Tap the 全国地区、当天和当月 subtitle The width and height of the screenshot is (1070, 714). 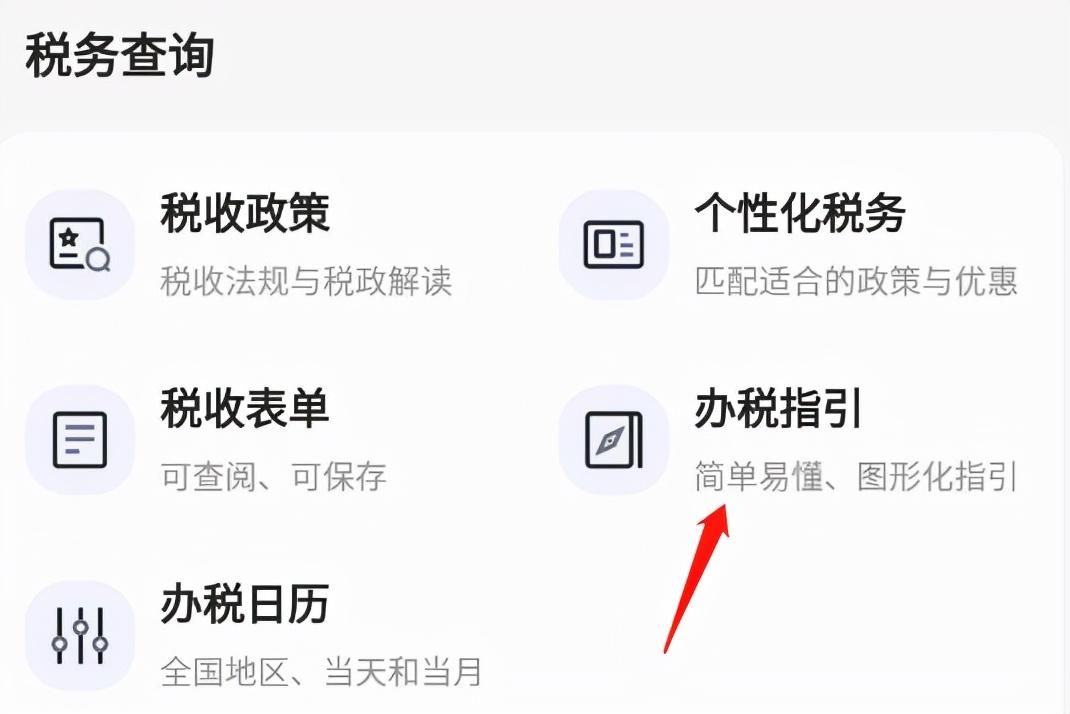coord(321,672)
